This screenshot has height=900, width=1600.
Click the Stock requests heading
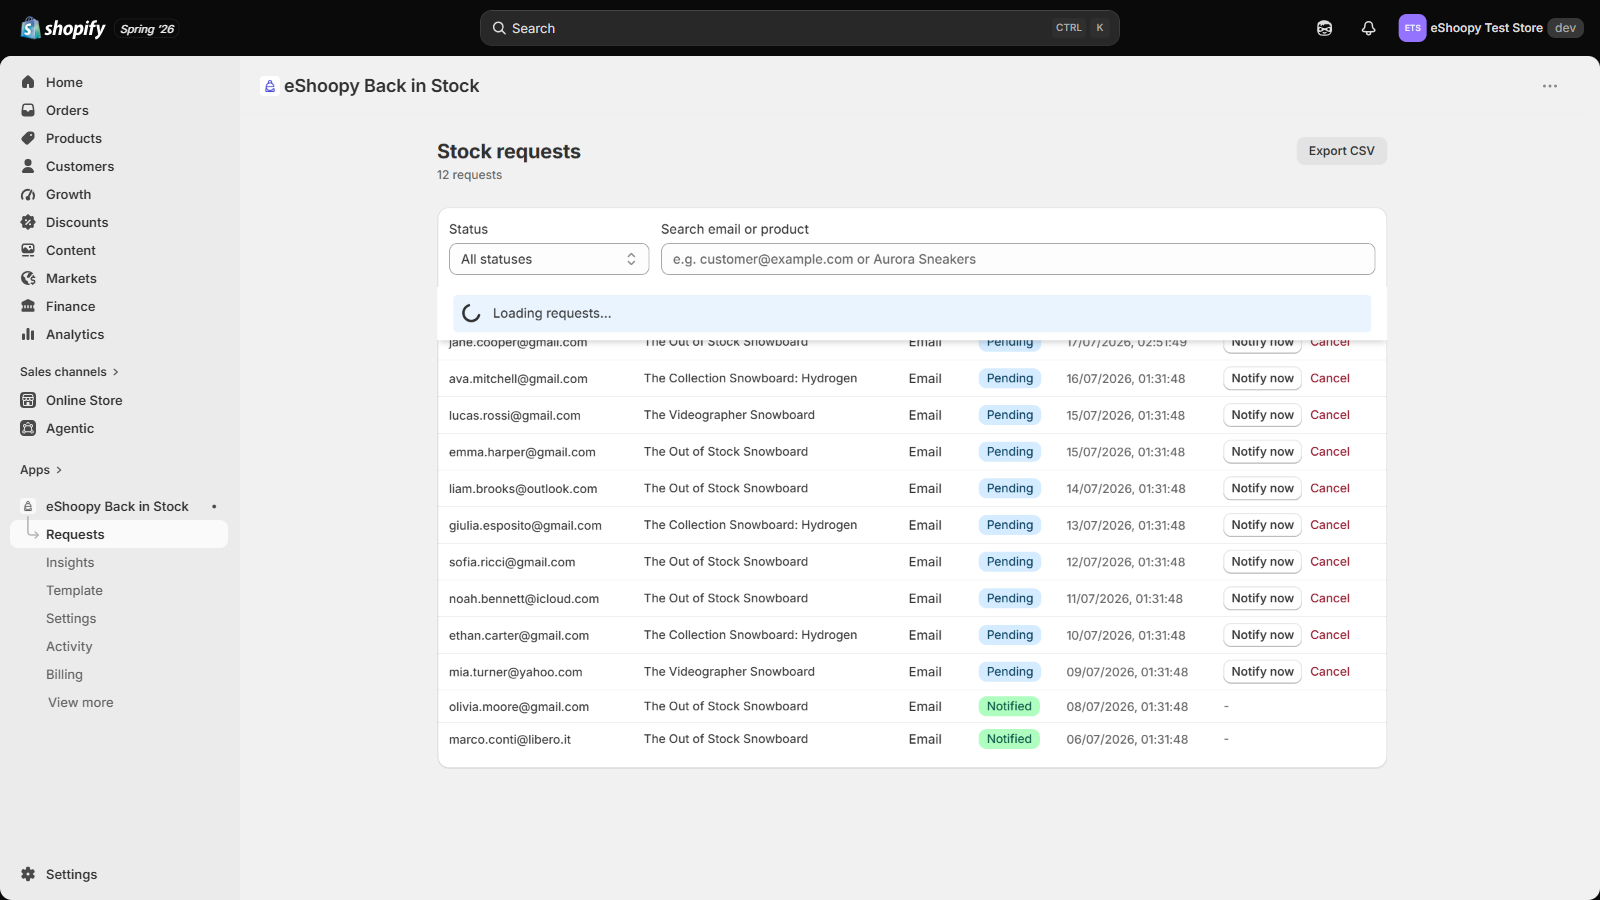coord(509,151)
